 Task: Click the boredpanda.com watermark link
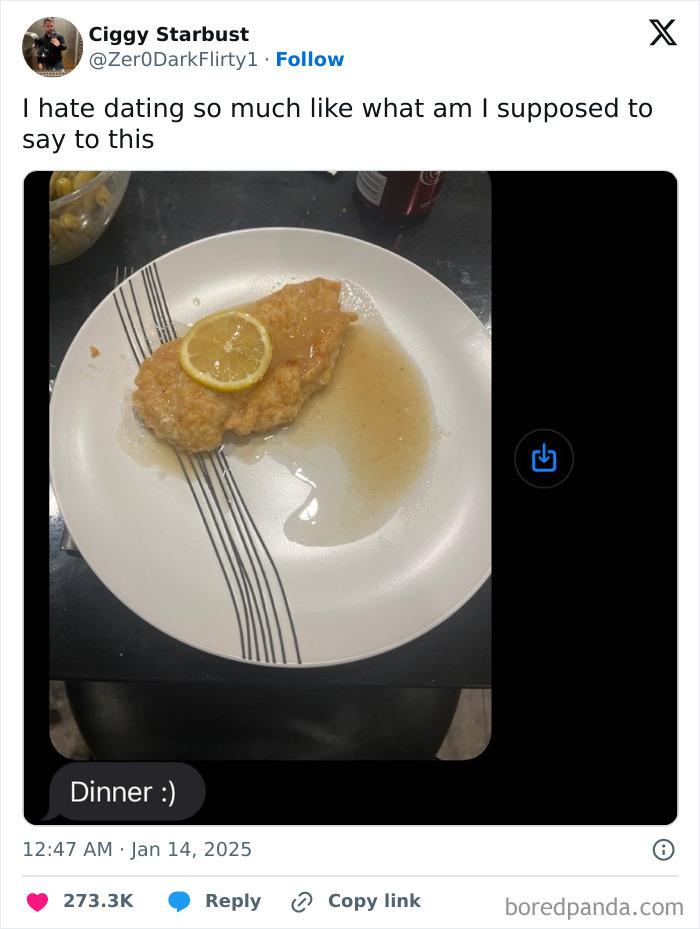[x=596, y=902]
